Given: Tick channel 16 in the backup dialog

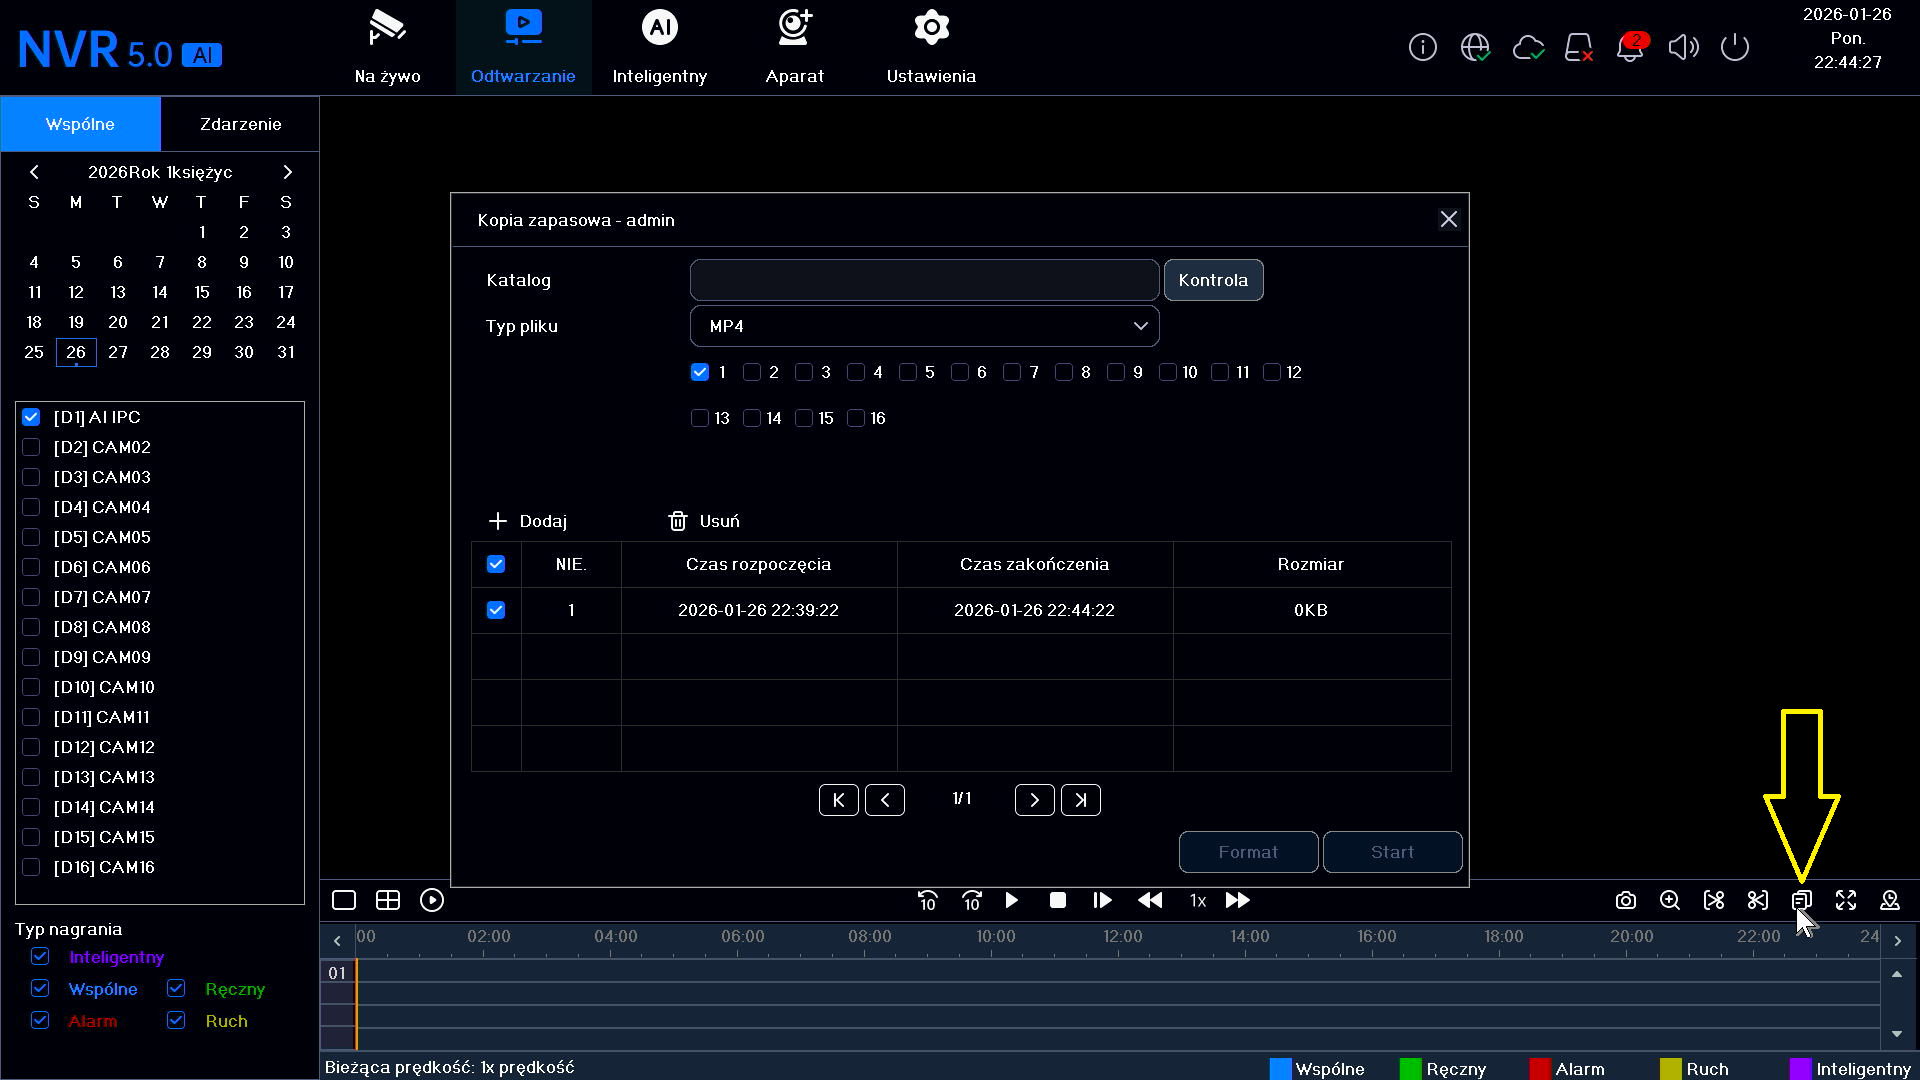Looking at the screenshot, I should point(856,418).
